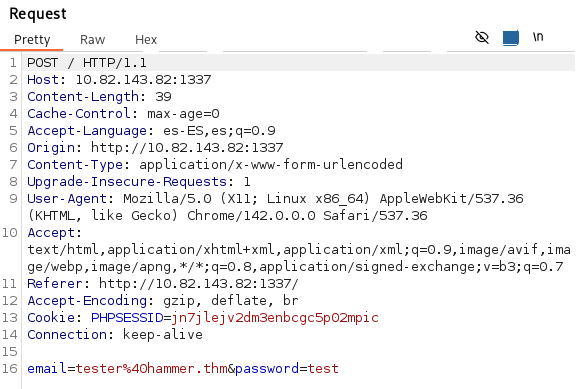The image size is (577, 389).
Task: Switch to the Raw tab
Action: 93,40
